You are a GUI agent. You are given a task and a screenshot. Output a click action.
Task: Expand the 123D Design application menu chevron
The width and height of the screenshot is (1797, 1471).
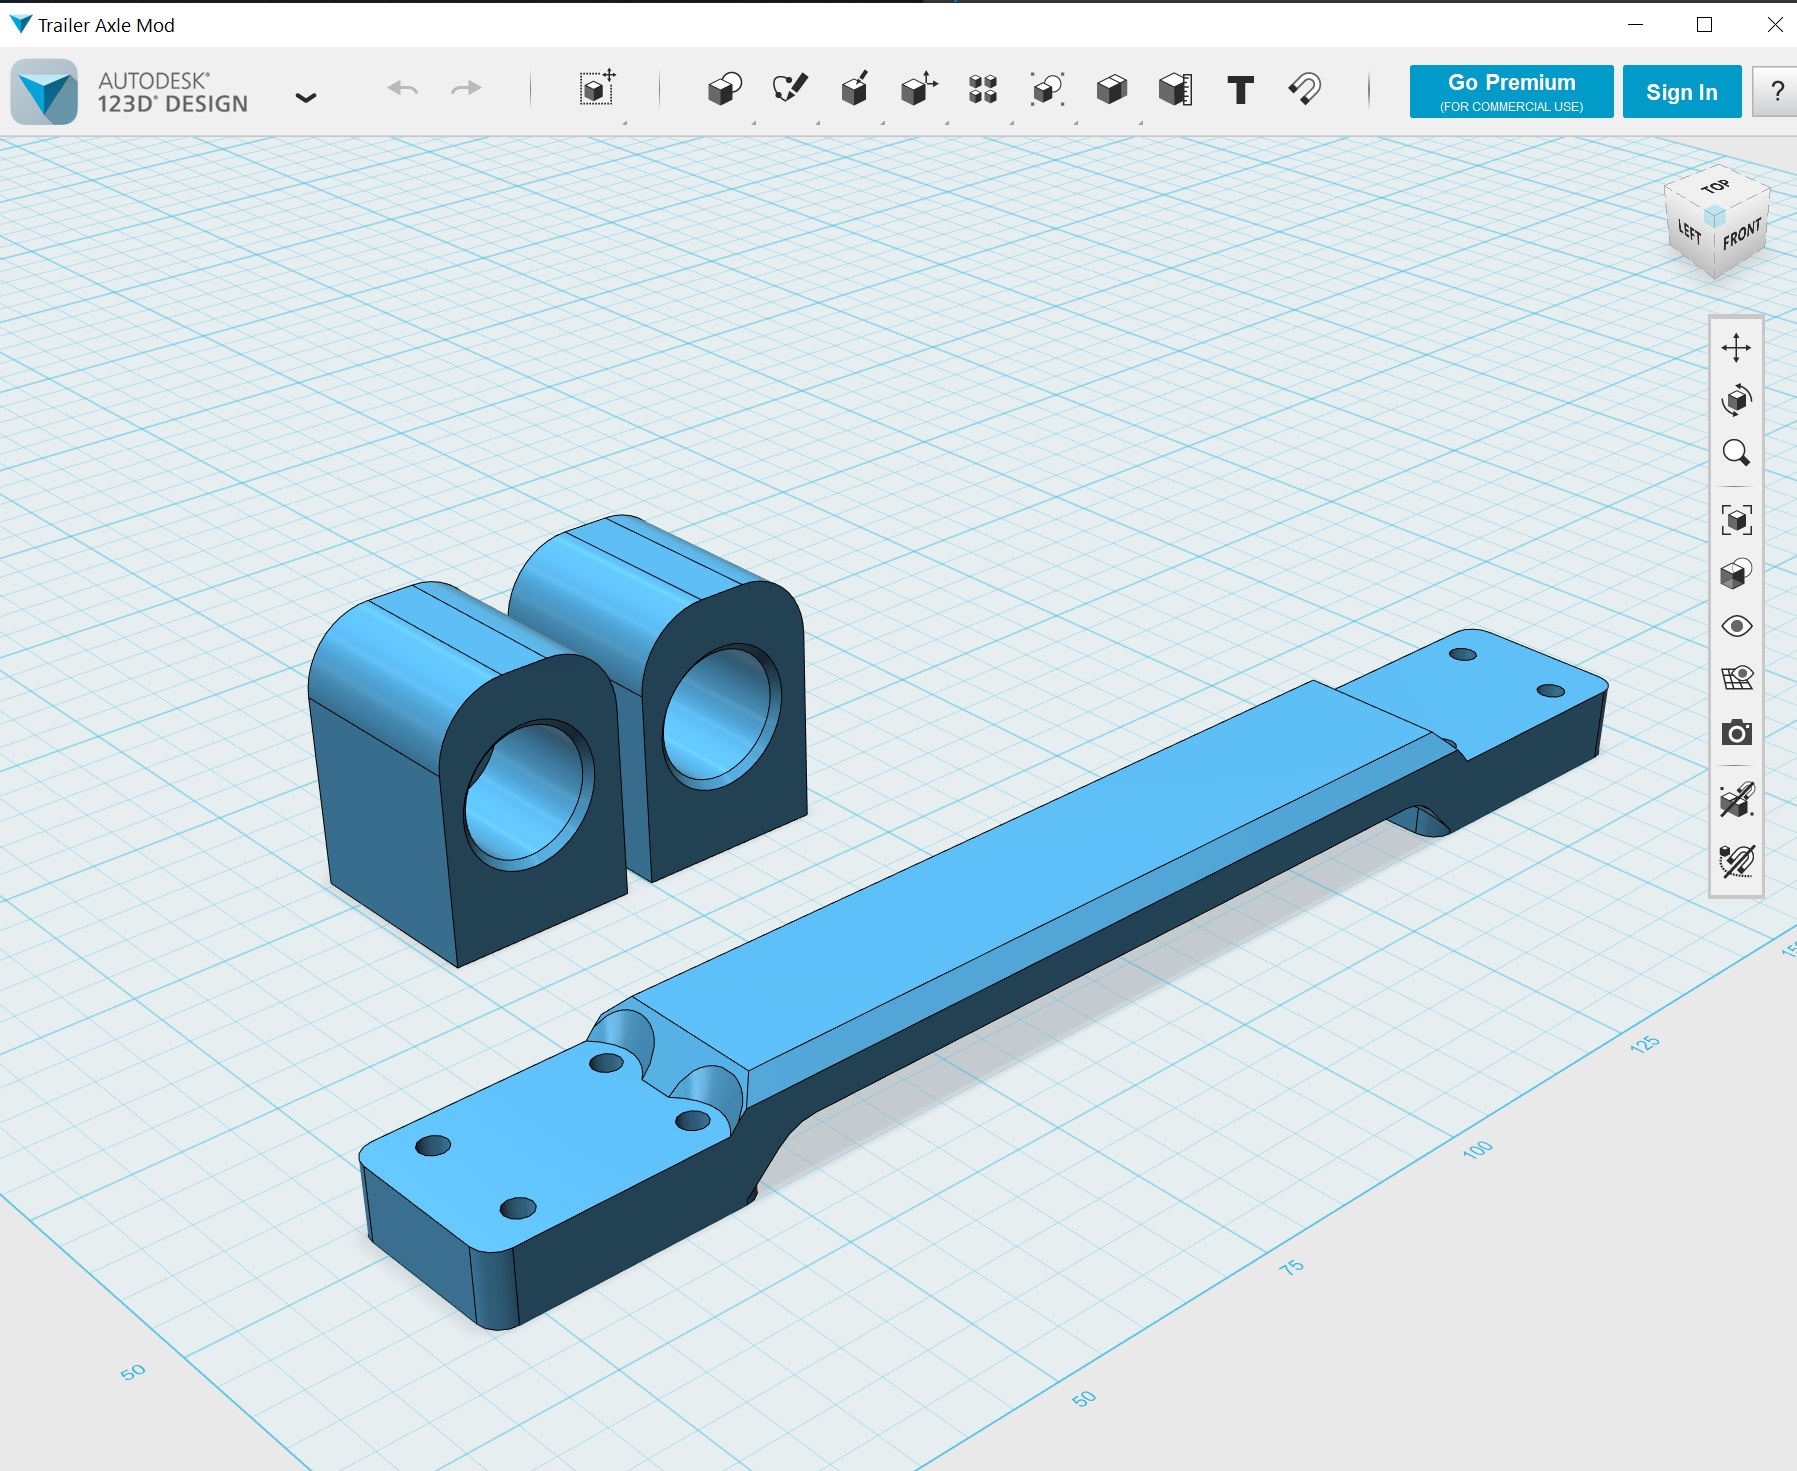pos(306,97)
